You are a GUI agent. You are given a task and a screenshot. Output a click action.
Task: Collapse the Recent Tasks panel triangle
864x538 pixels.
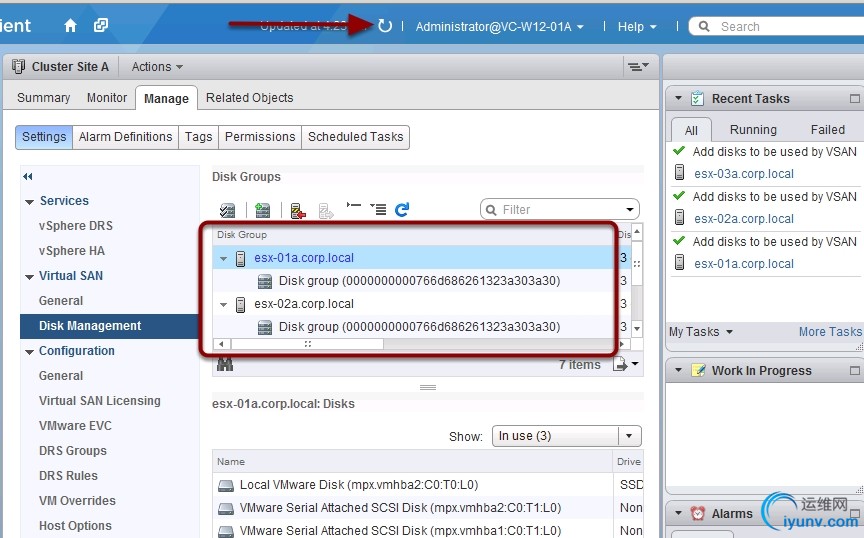[x=679, y=98]
